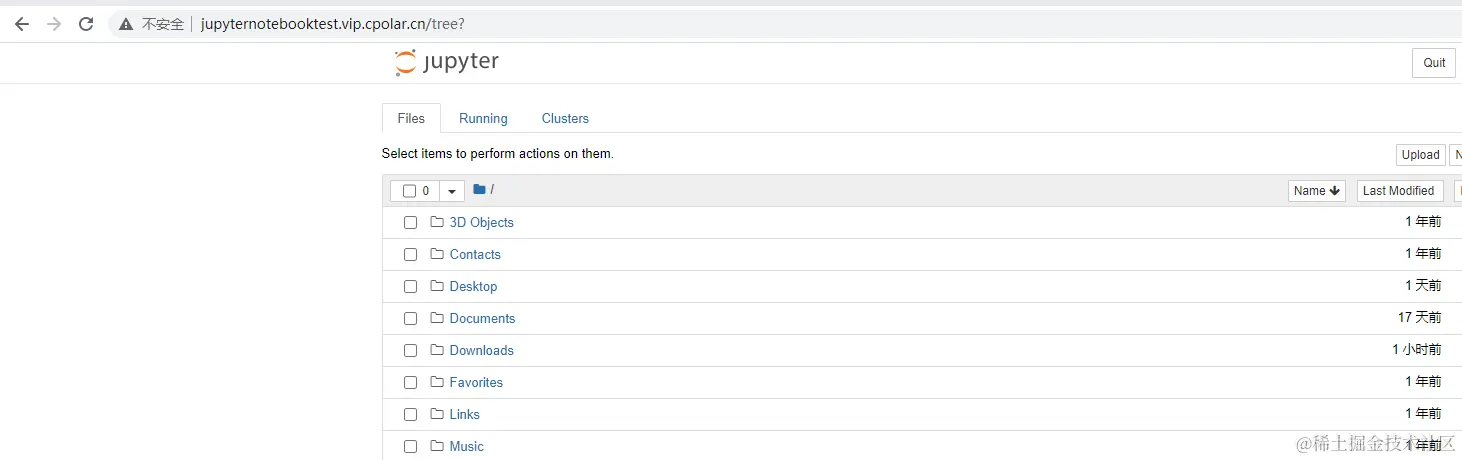Go back using the browser back arrow
The height and width of the screenshot is (460, 1462).
(x=22, y=24)
